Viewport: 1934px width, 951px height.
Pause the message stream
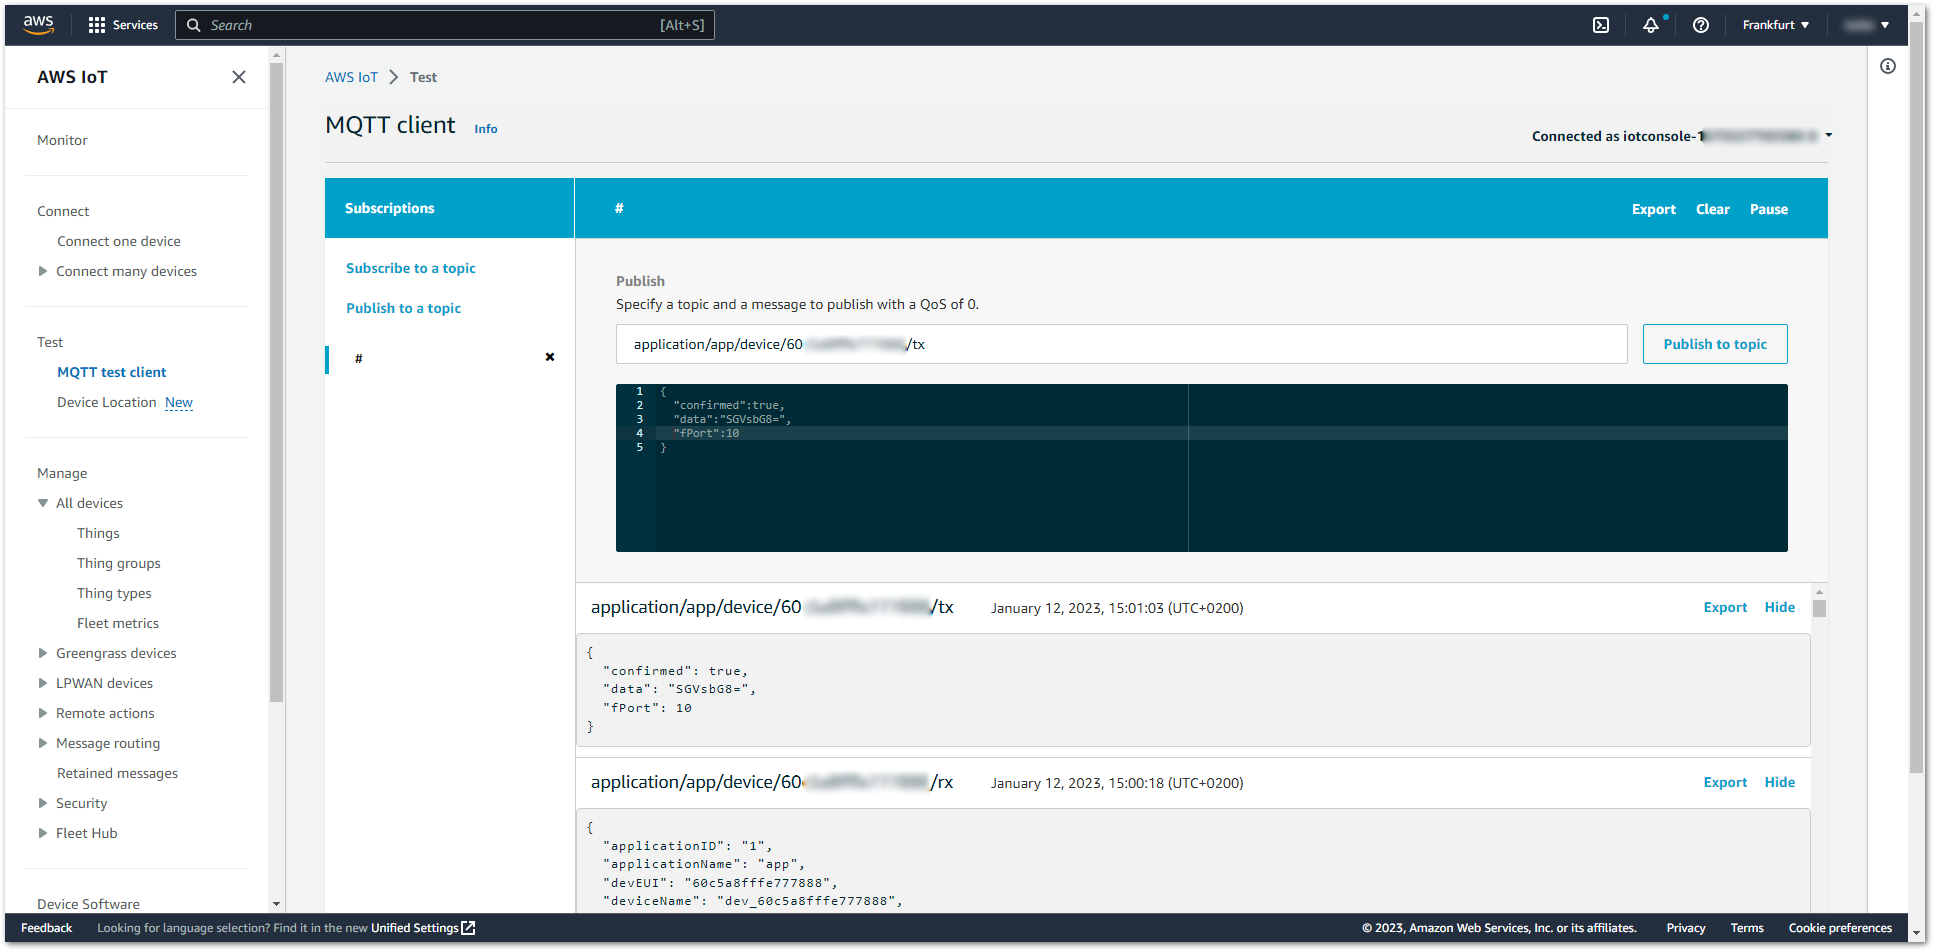point(1769,209)
